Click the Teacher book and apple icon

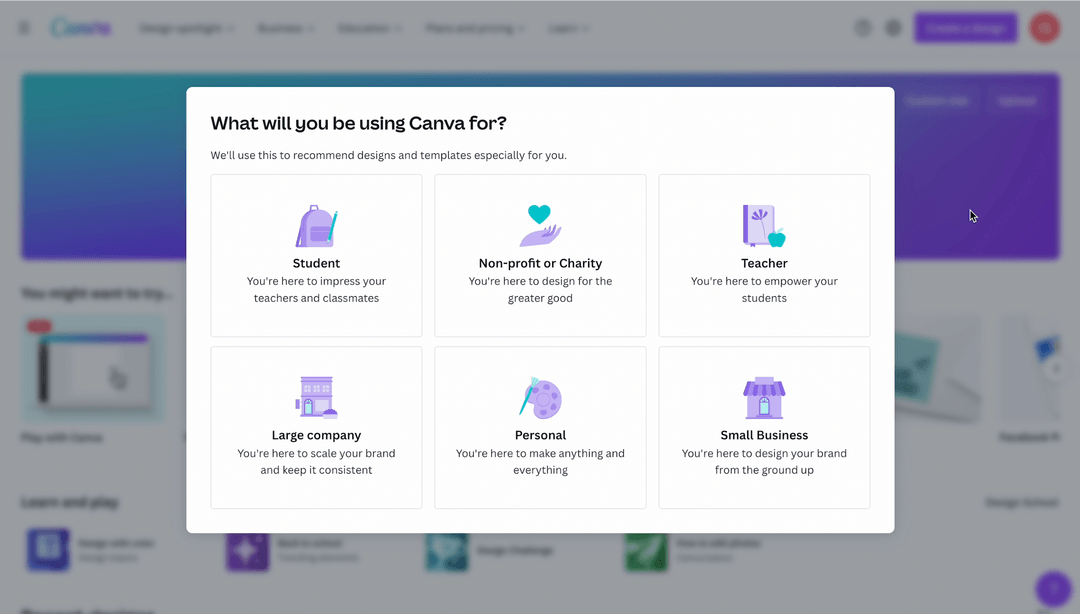coord(764,226)
